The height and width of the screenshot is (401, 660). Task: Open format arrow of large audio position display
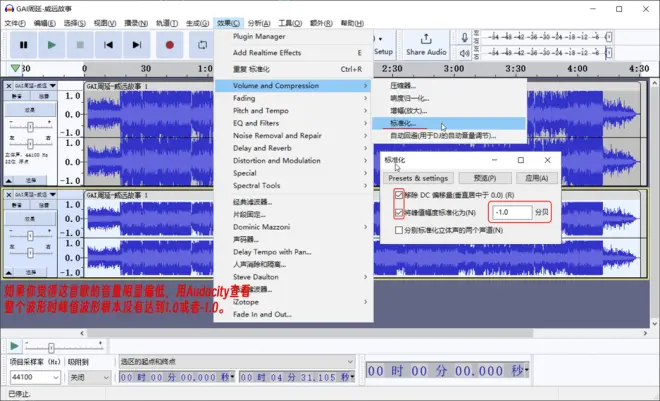(526, 371)
